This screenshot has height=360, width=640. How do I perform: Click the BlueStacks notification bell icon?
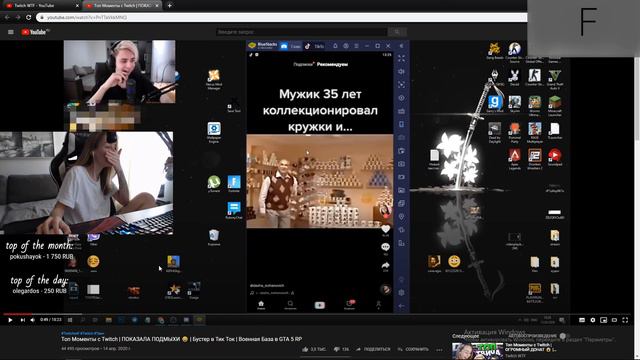pyautogui.click(x=335, y=46)
